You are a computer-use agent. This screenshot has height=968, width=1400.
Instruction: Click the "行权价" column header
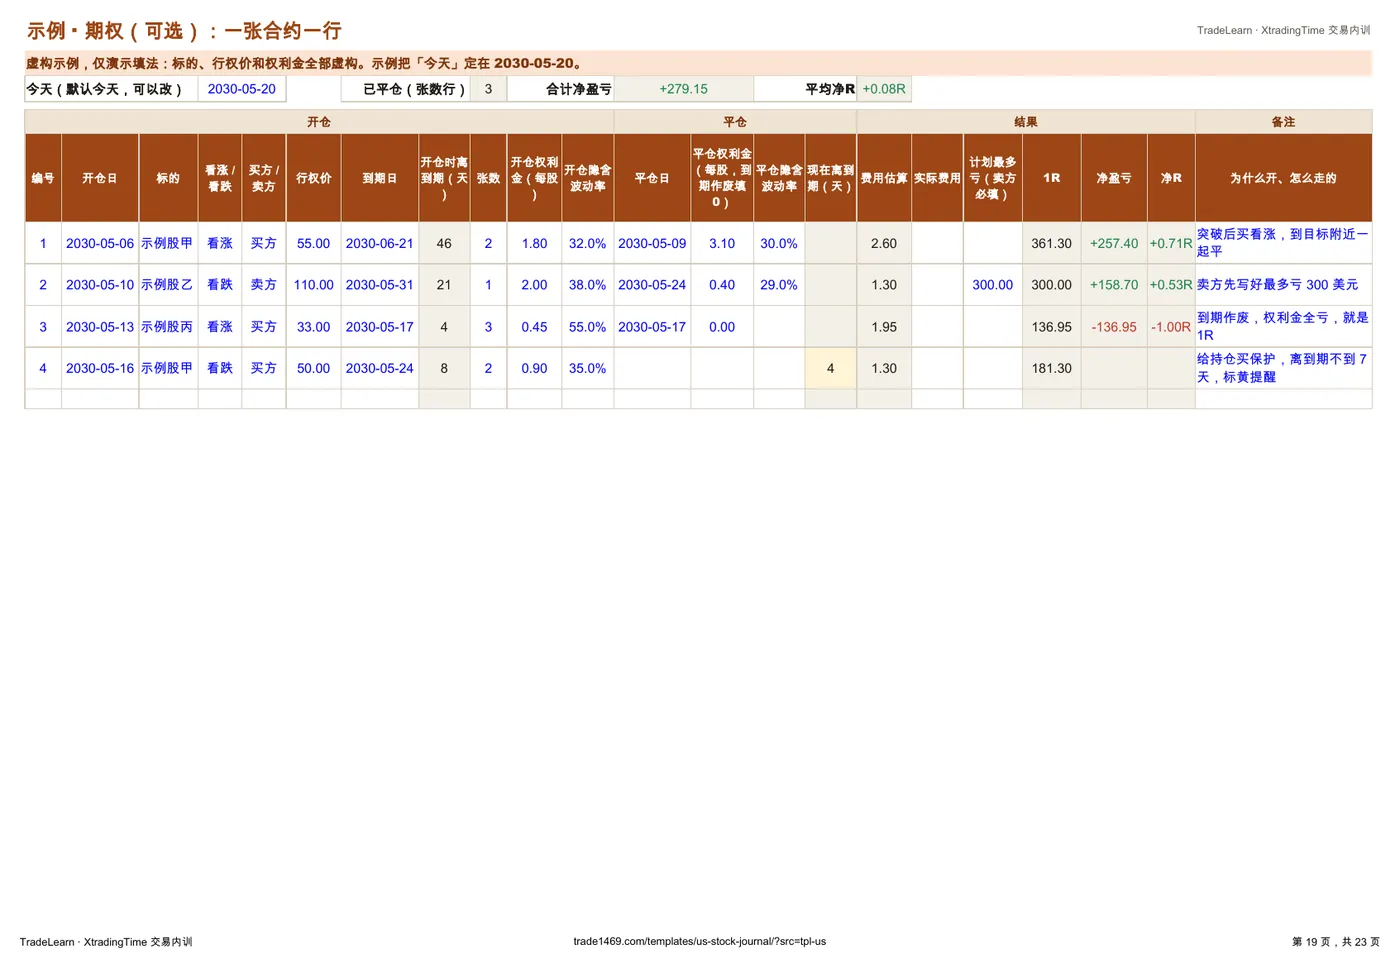(x=313, y=178)
